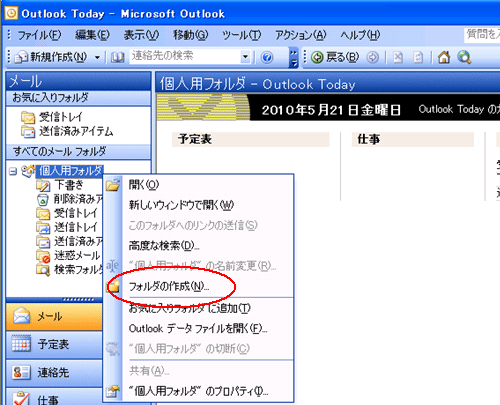The height and width of the screenshot is (405, 500).
Task: Choose 高度な検索(D) in context menu
Action: [198, 246]
